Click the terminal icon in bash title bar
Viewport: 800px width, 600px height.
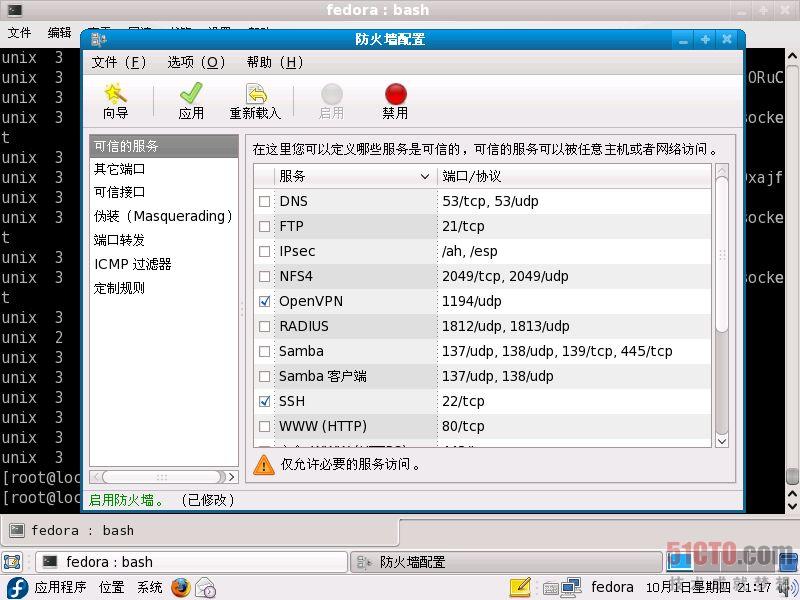click(x=15, y=10)
